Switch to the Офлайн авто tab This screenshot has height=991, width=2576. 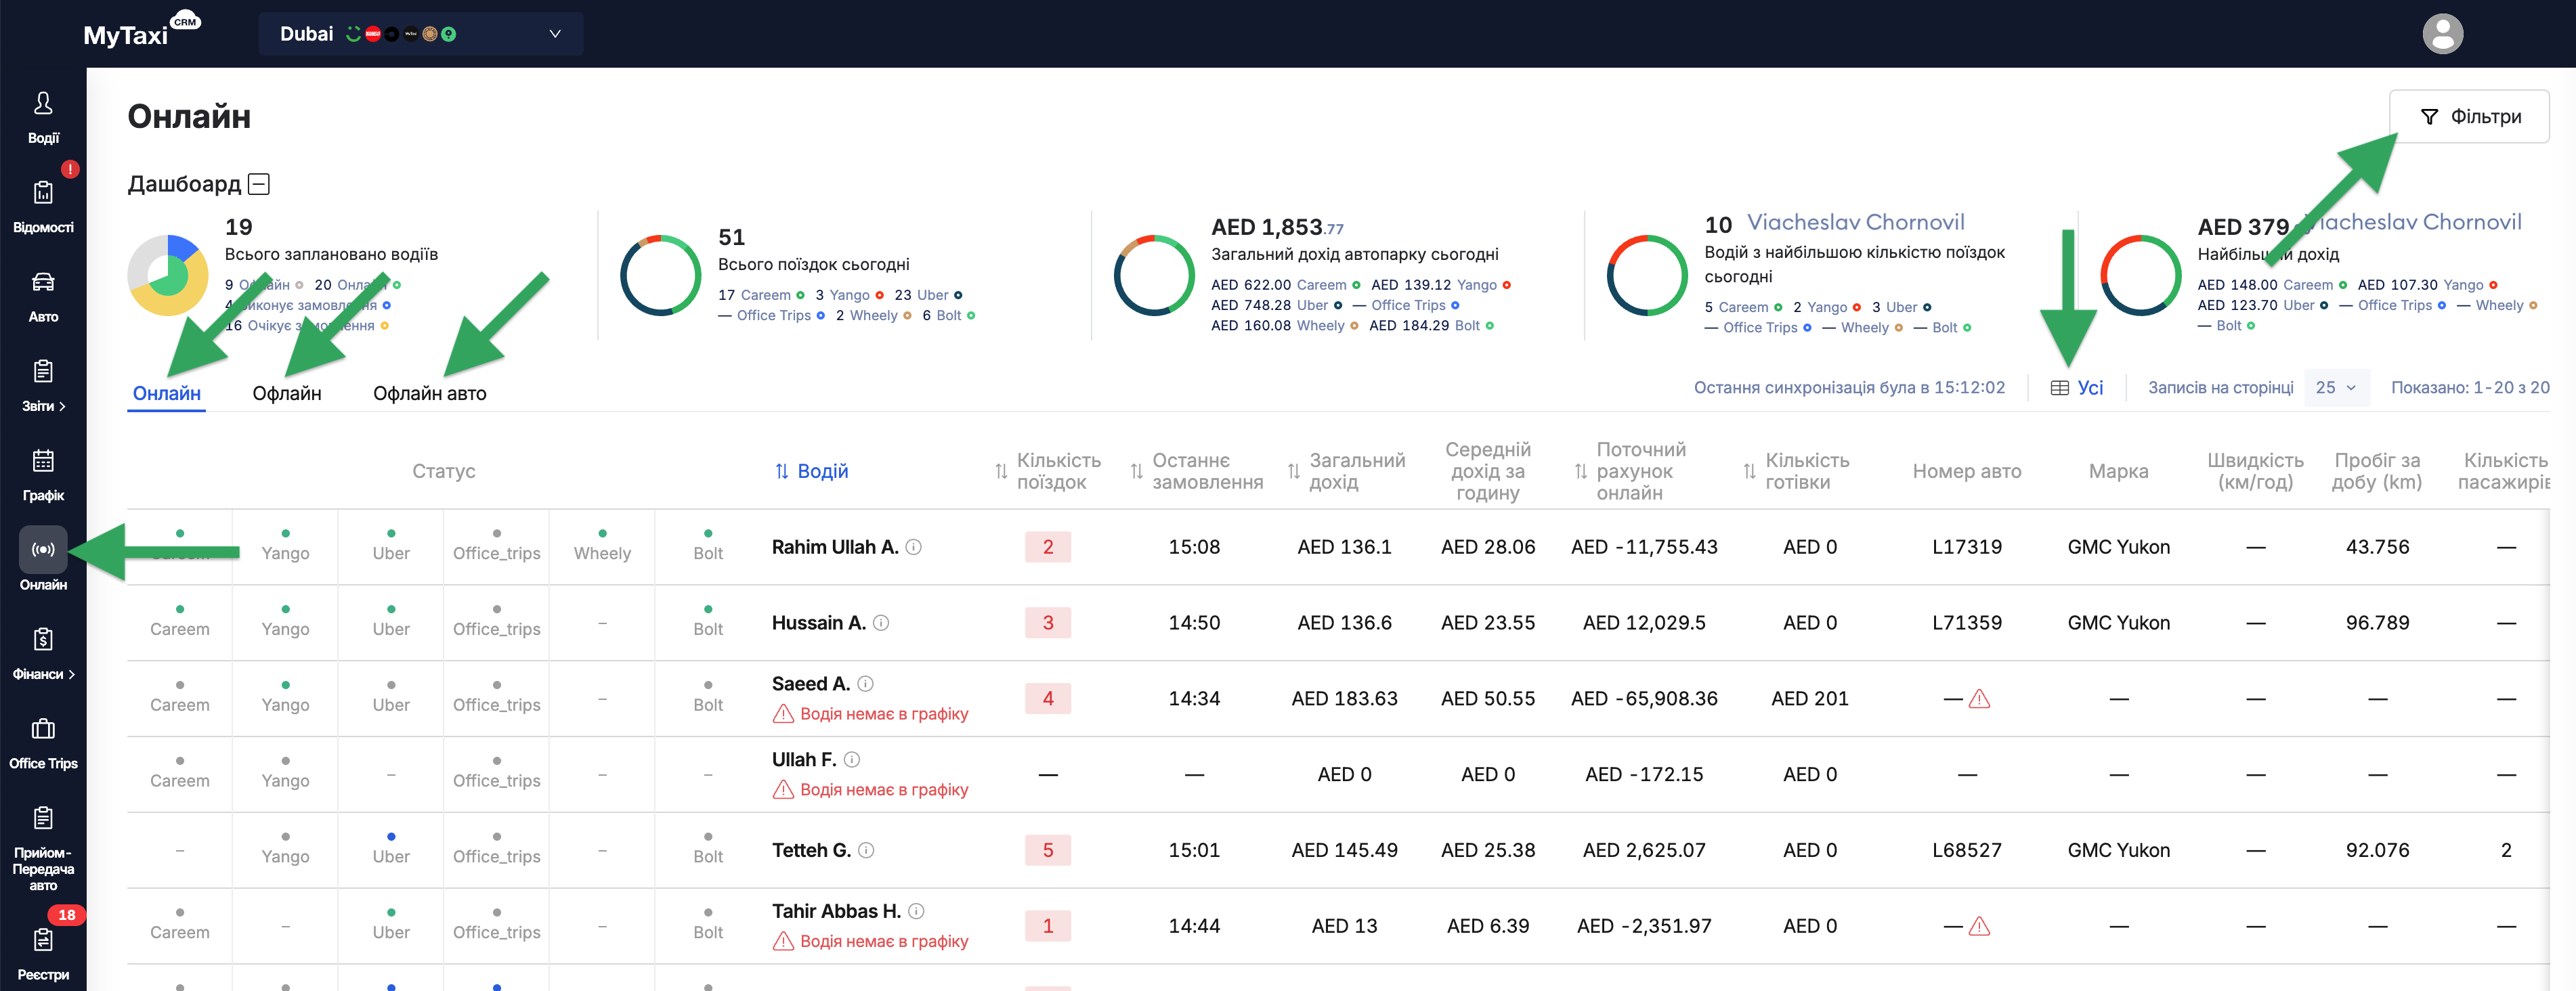pyautogui.click(x=430, y=393)
